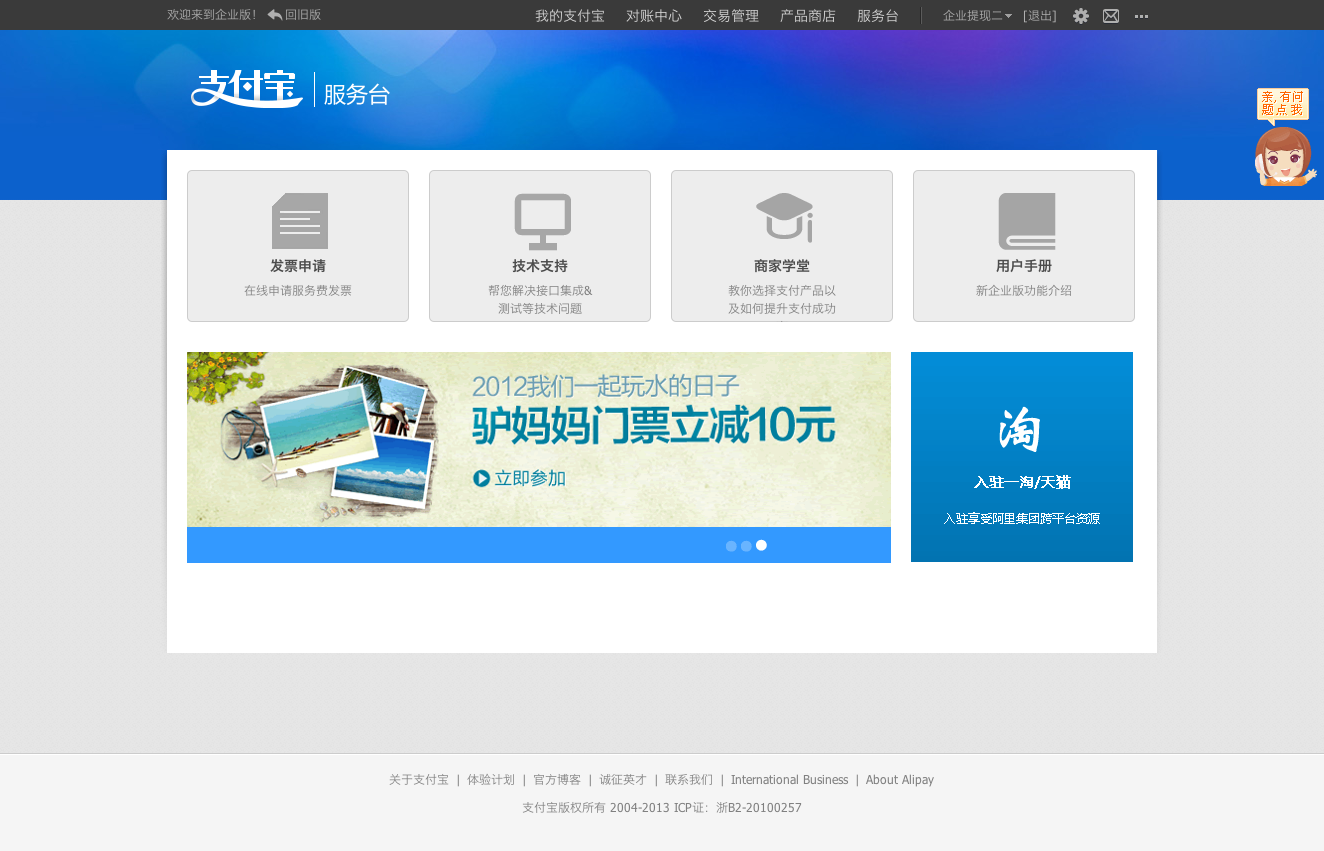Click the cartoon girl help assistant
This screenshot has width=1324, height=851.
[1285, 157]
